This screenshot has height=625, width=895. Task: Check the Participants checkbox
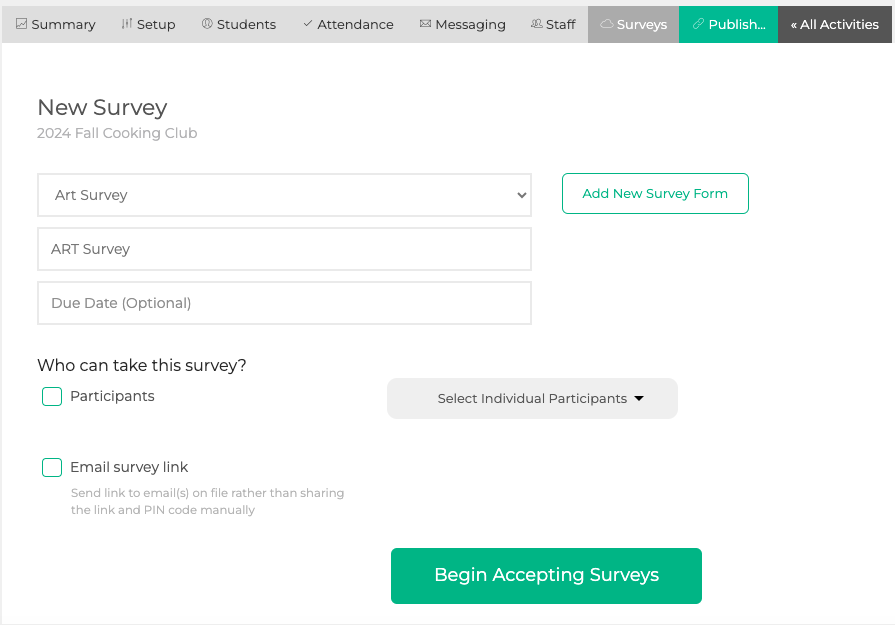pyautogui.click(x=52, y=397)
